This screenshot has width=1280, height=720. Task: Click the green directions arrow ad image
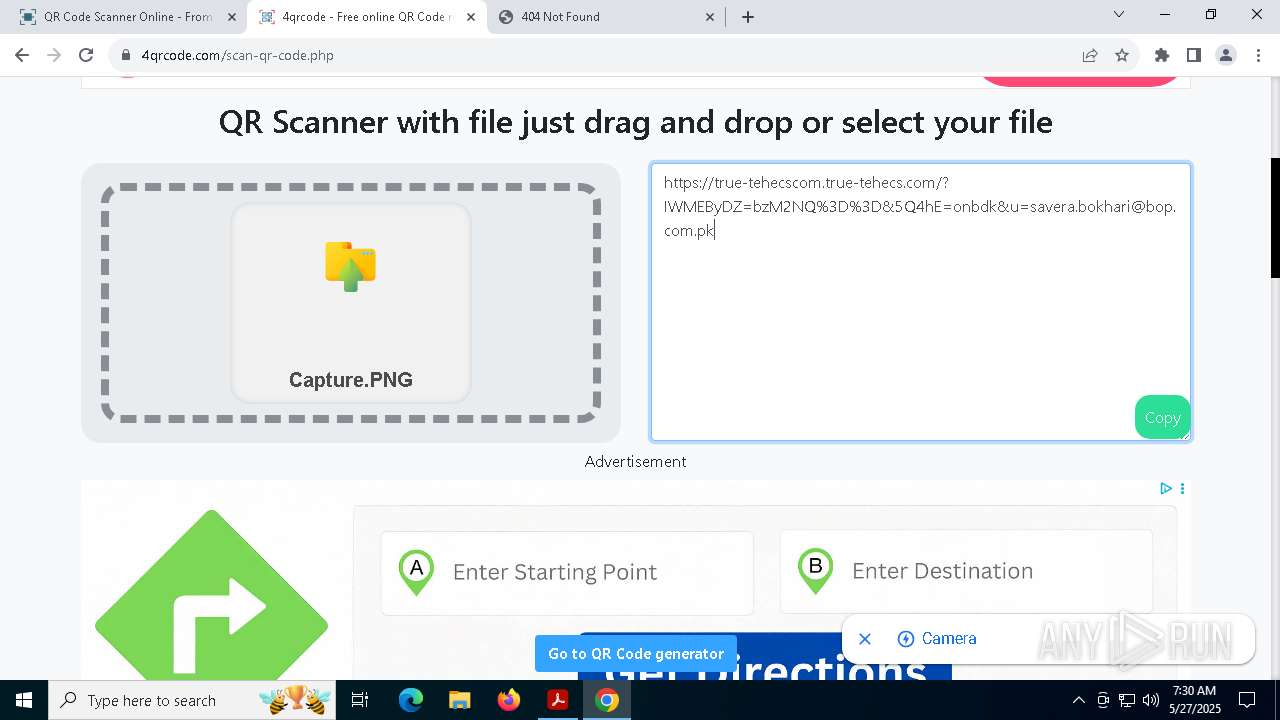[x=211, y=595]
